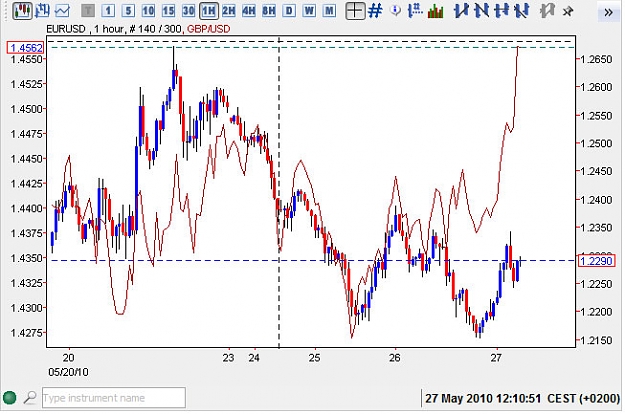Click the 1.4500 left axis value
Image resolution: width=625 pixels, height=414 pixels.
(26, 109)
